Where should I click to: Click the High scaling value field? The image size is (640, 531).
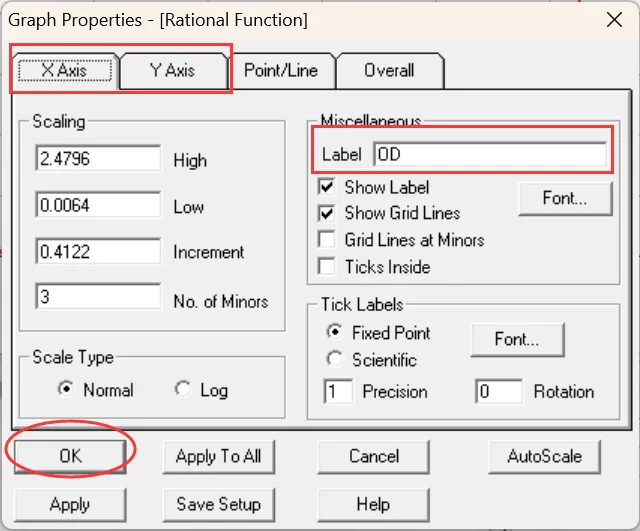[98, 159]
